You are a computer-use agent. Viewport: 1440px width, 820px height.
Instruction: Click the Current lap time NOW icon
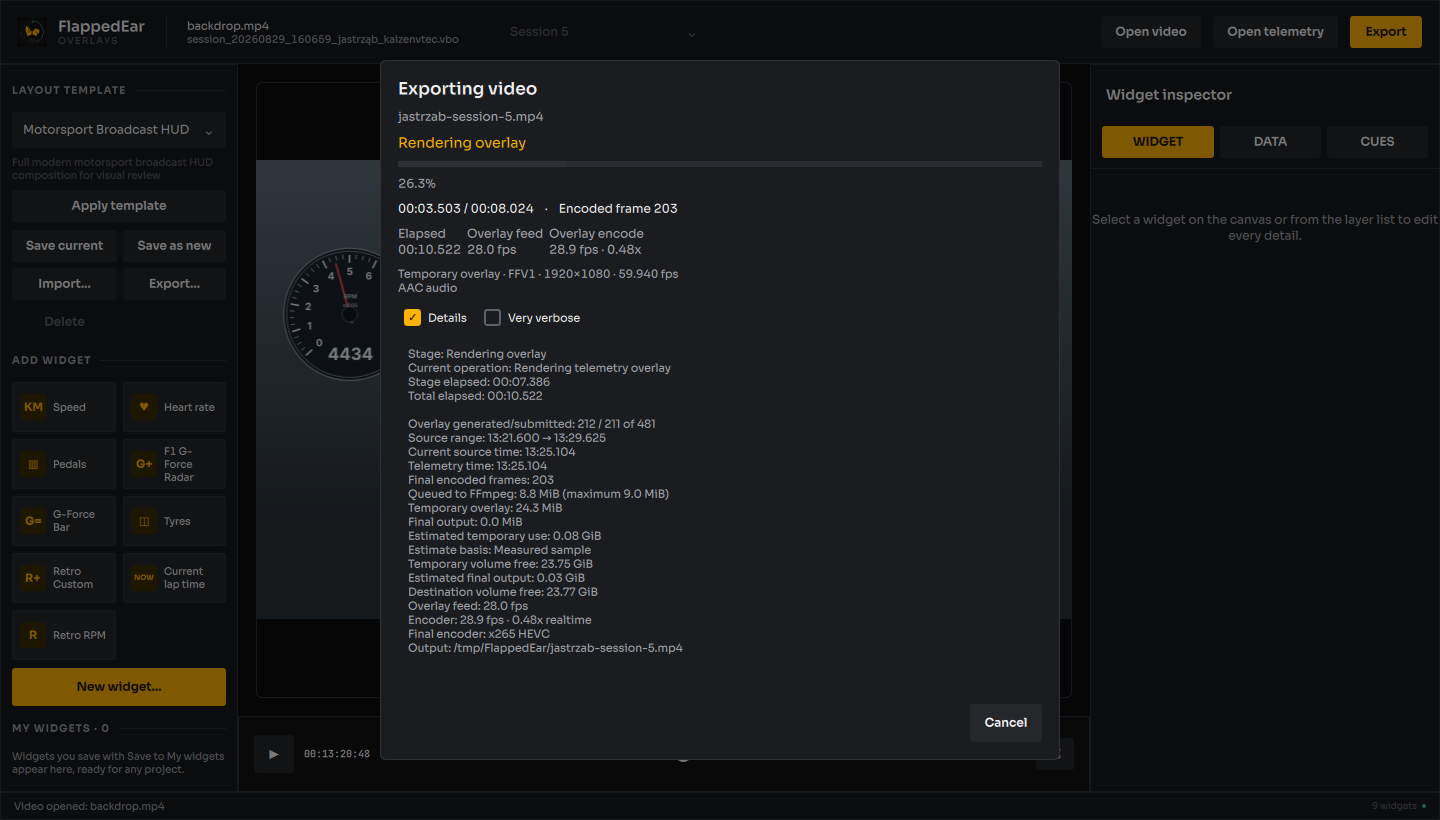coord(144,578)
